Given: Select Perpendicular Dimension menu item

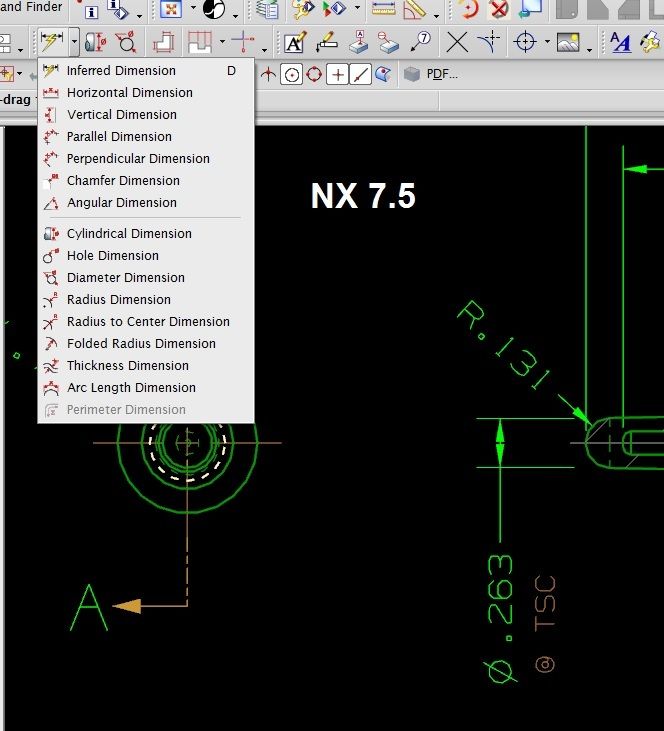Looking at the screenshot, I should [145, 159].
